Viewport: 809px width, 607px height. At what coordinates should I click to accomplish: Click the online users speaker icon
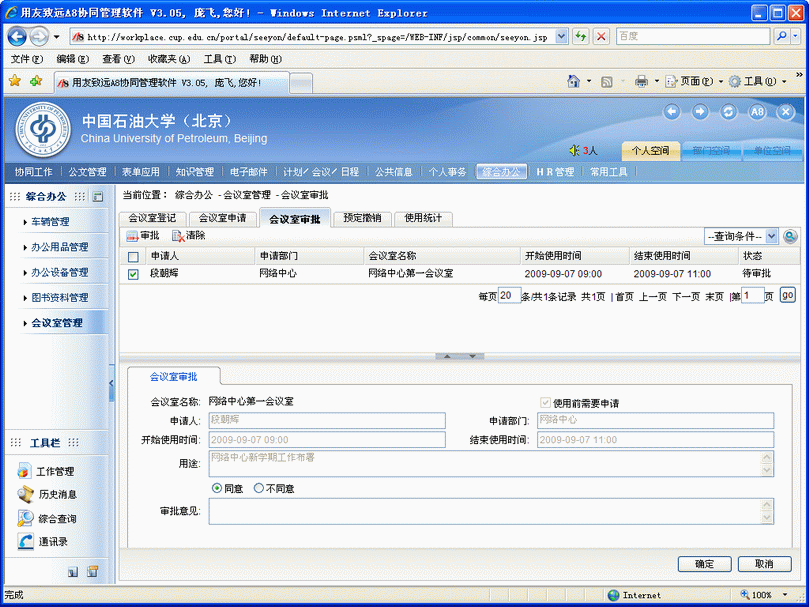(575, 151)
